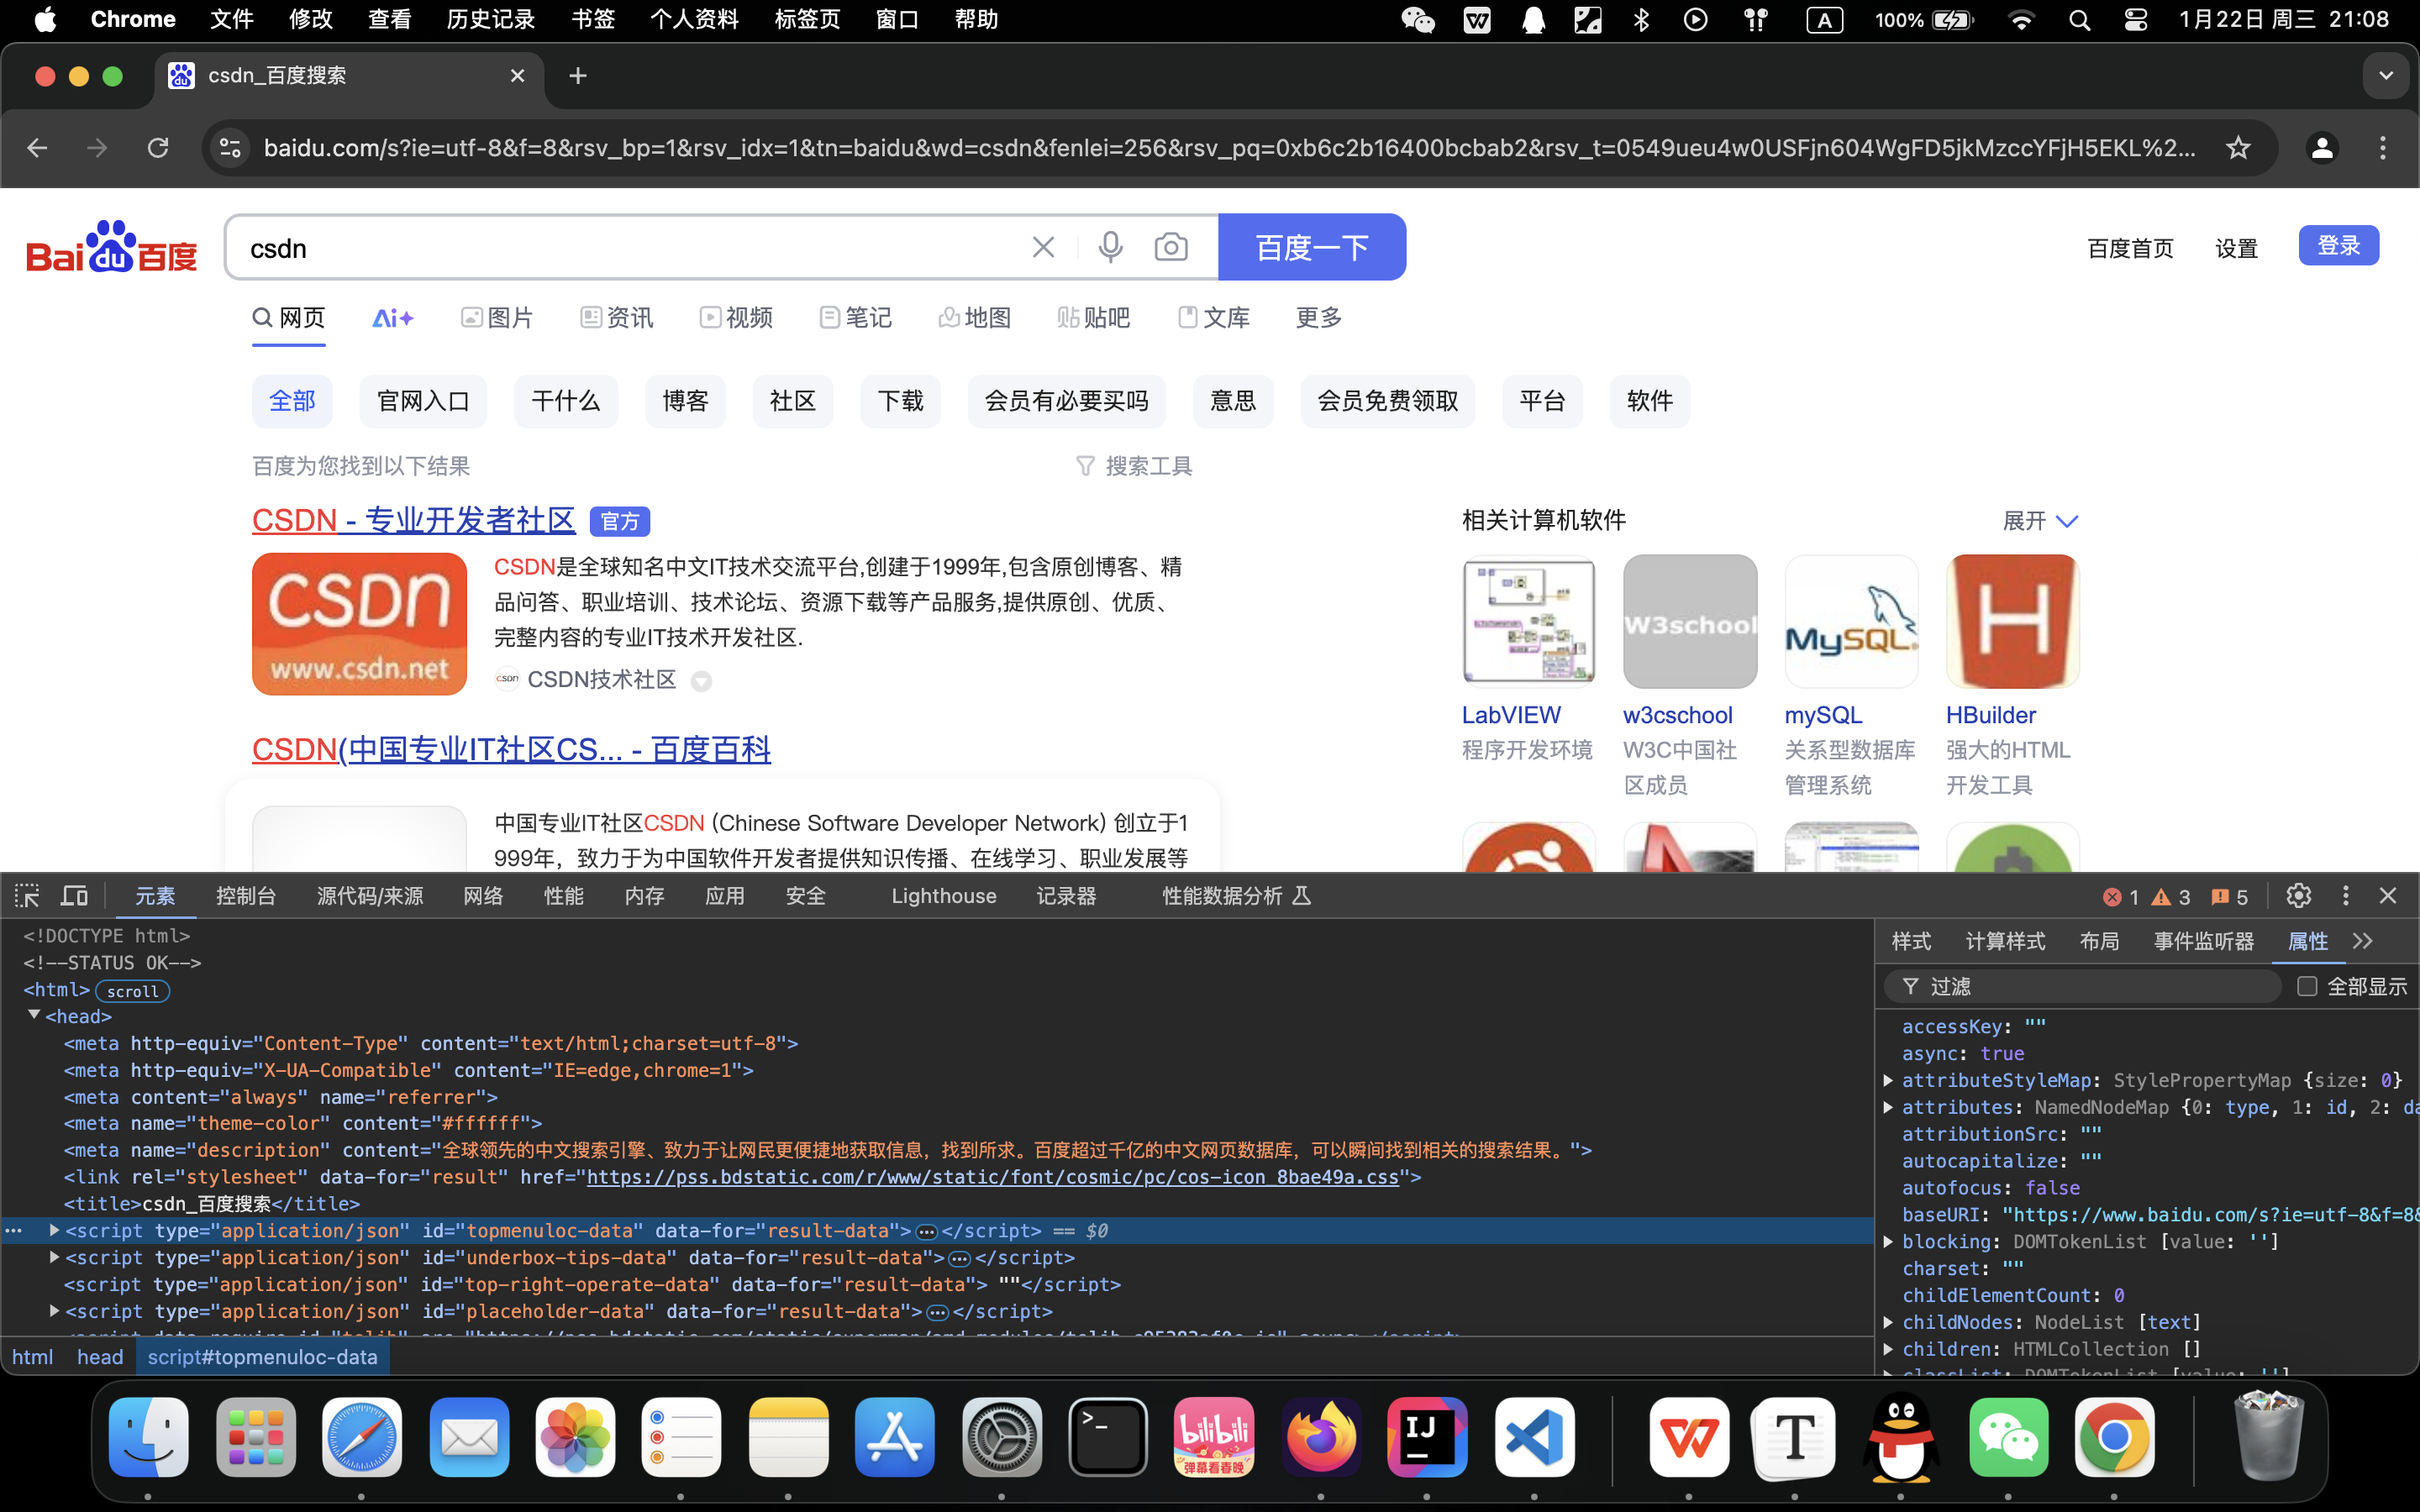Select the 官网入口 filter chip

tap(423, 401)
